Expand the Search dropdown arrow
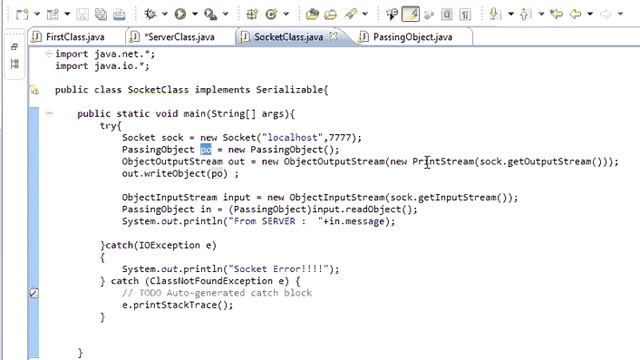Viewport: 640px width, 360px height. tap(365, 14)
